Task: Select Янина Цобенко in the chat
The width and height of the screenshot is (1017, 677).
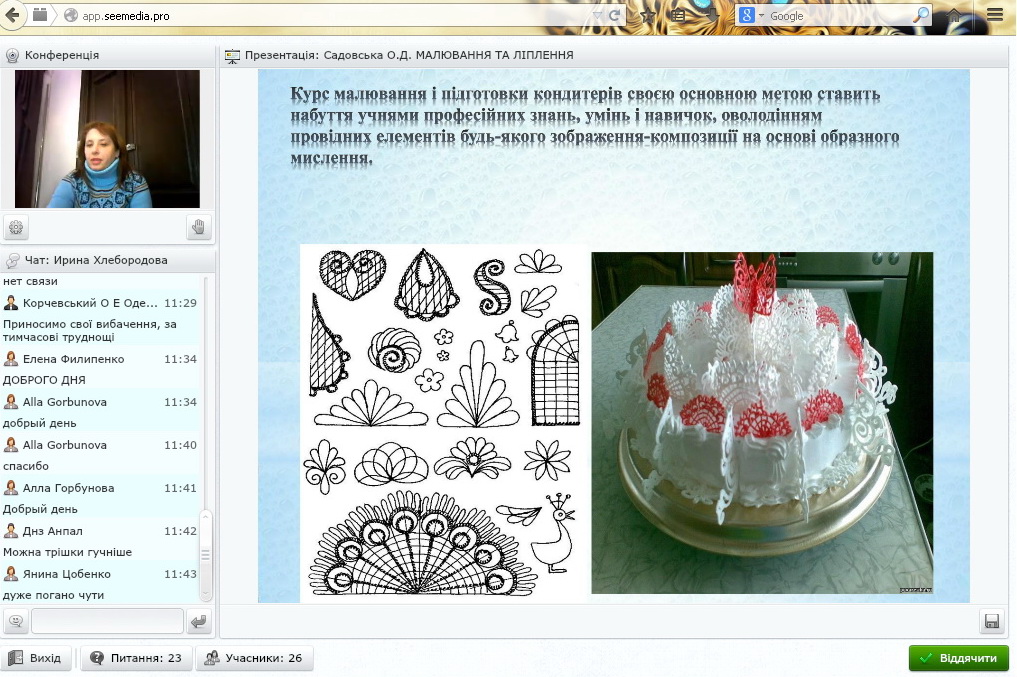Action: coord(67,574)
